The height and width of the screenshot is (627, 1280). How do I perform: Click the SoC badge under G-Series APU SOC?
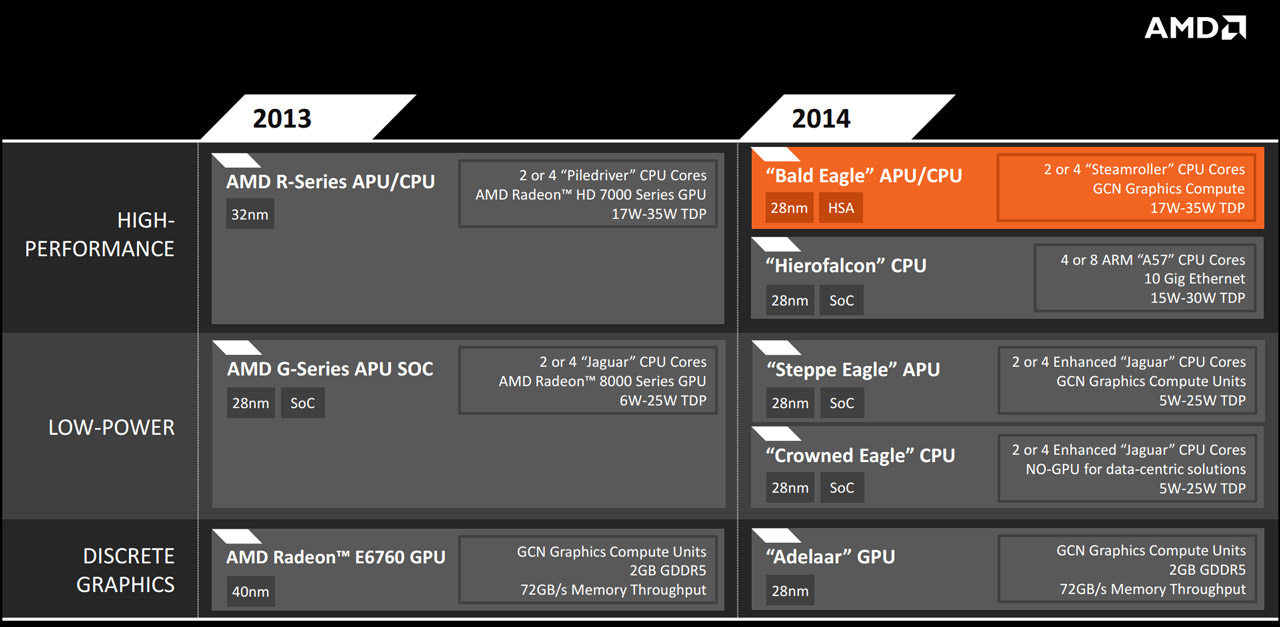[x=302, y=403]
